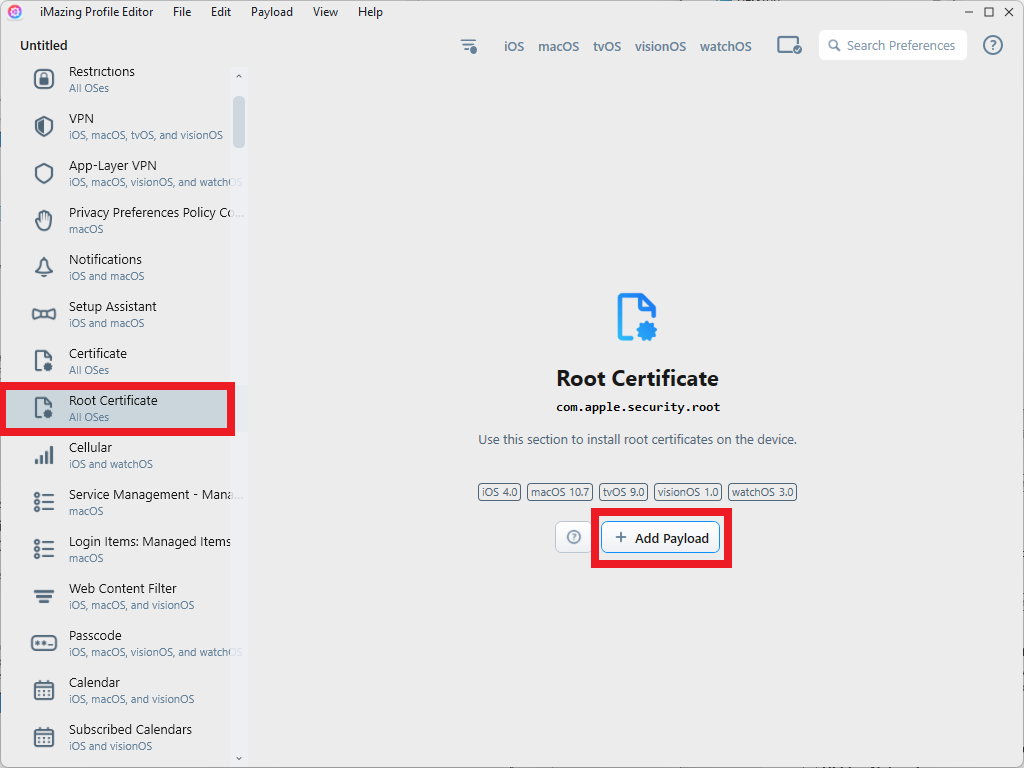The image size is (1024, 768).
Task: Filter payloads by tvOS
Action: [x=607, y=46]
